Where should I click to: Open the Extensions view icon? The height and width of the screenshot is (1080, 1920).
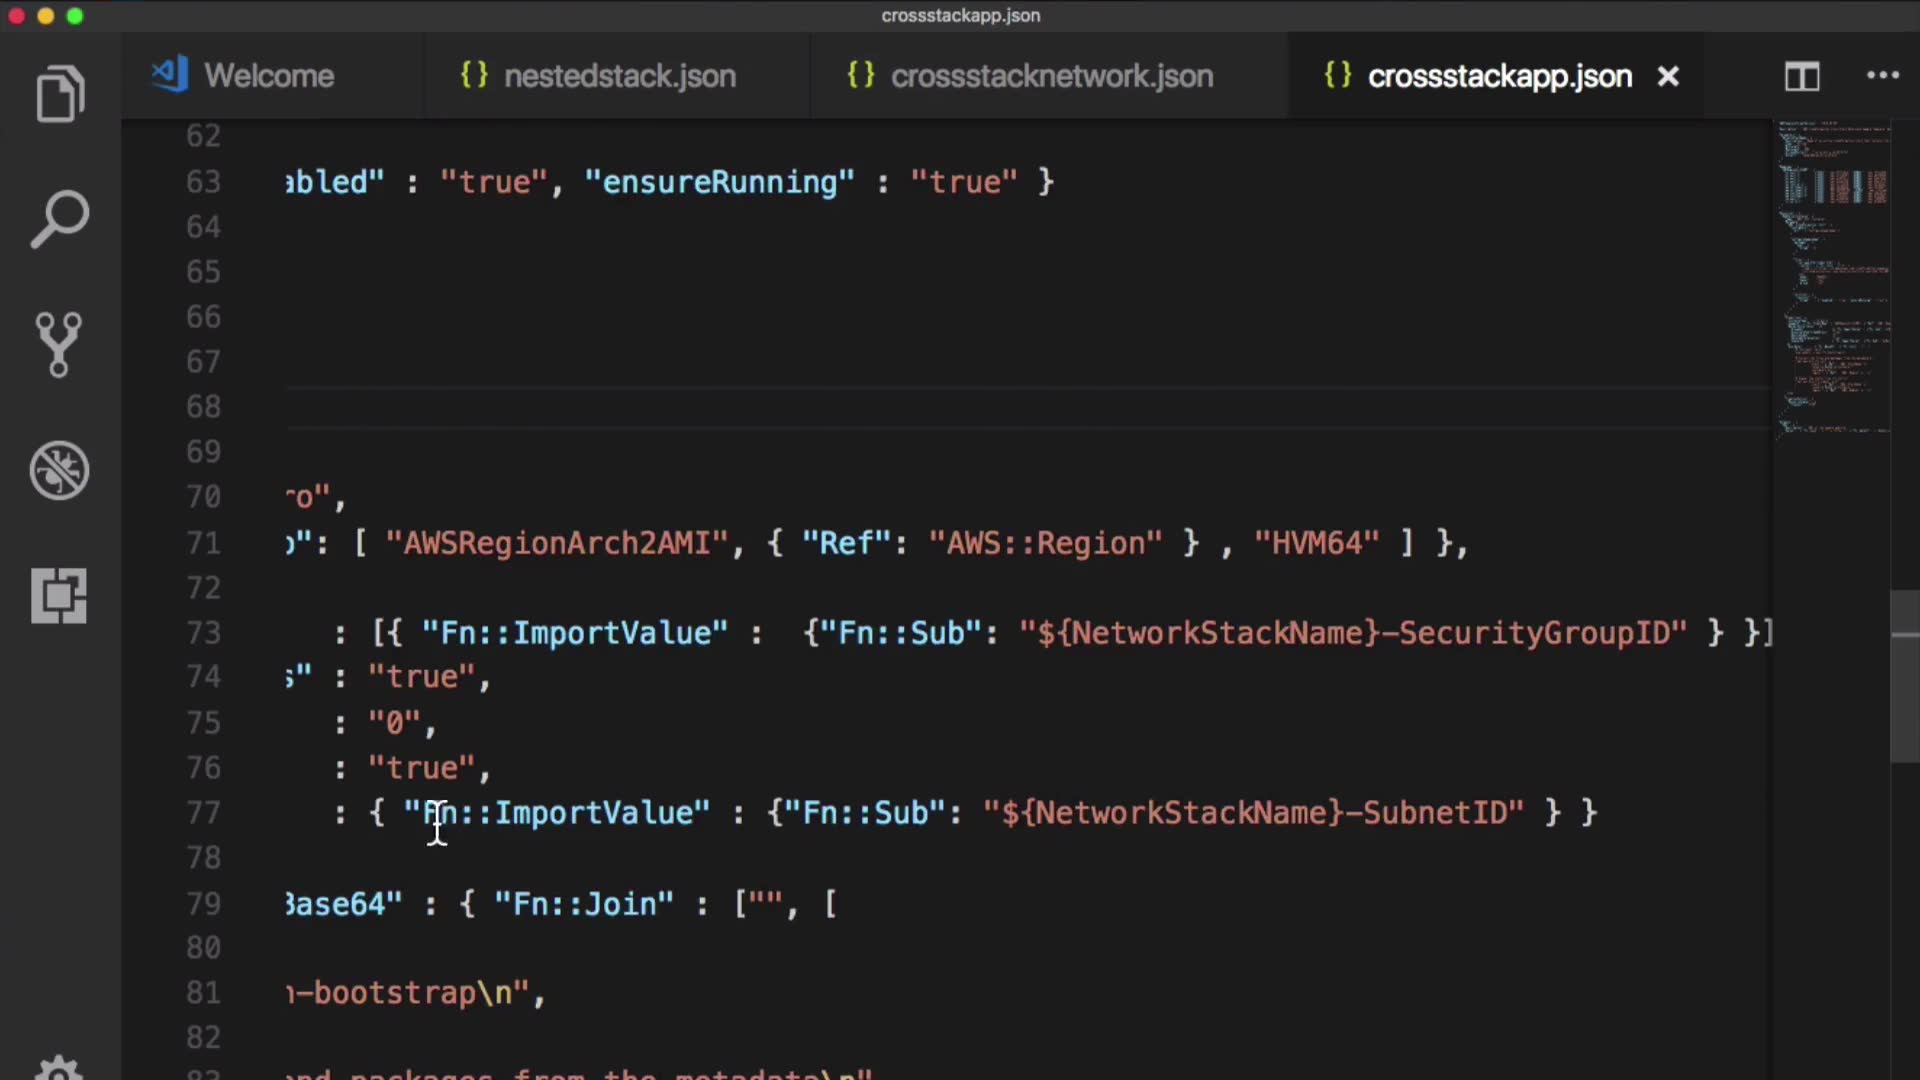pyautogui.click(x=59, y=596)
